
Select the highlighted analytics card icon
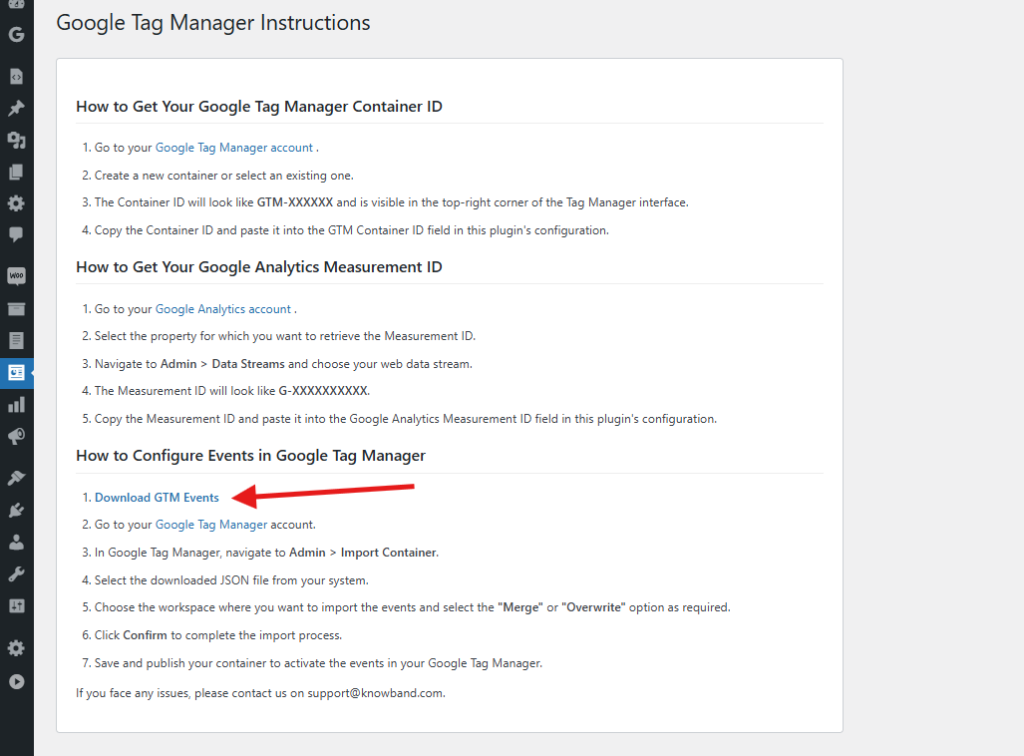[x=16, y=373]
